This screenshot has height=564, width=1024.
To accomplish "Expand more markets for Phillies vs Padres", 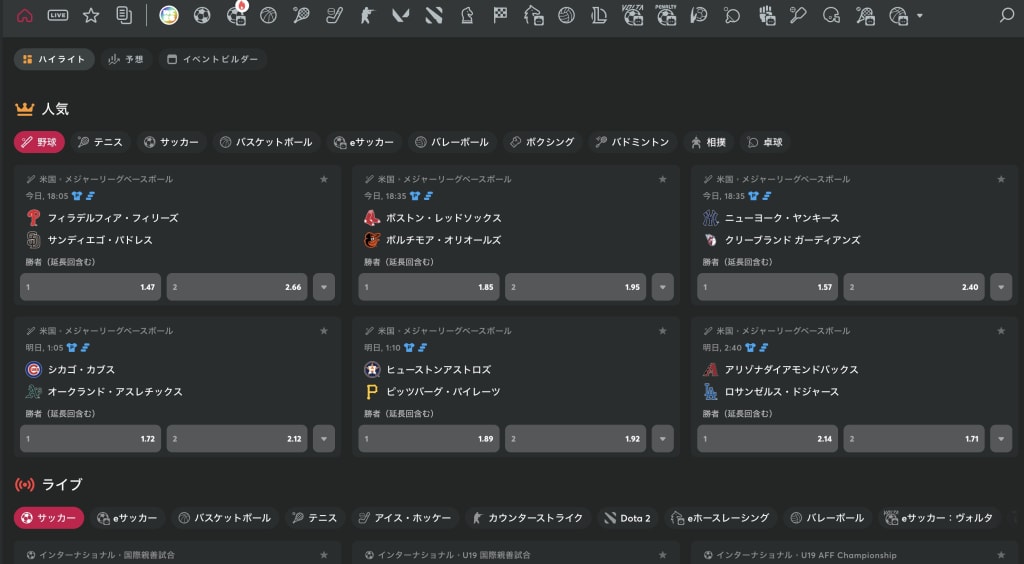I will 324,287.
